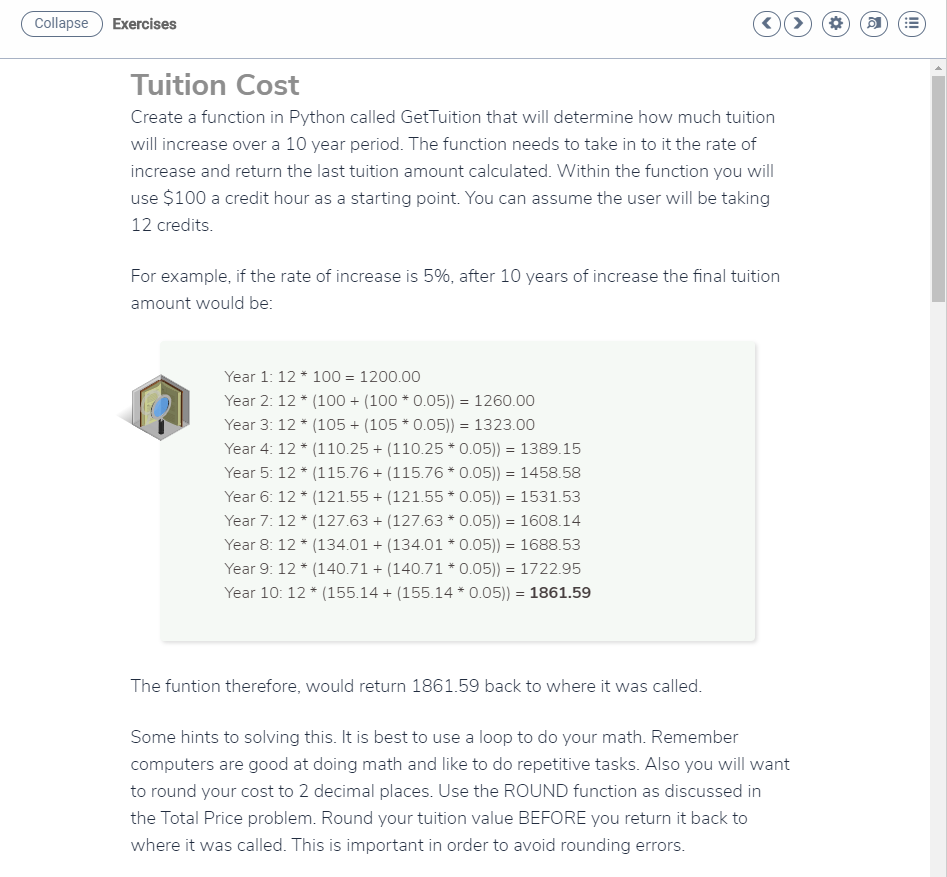Click the Collapse button at top left

click(x=61, y=23)
